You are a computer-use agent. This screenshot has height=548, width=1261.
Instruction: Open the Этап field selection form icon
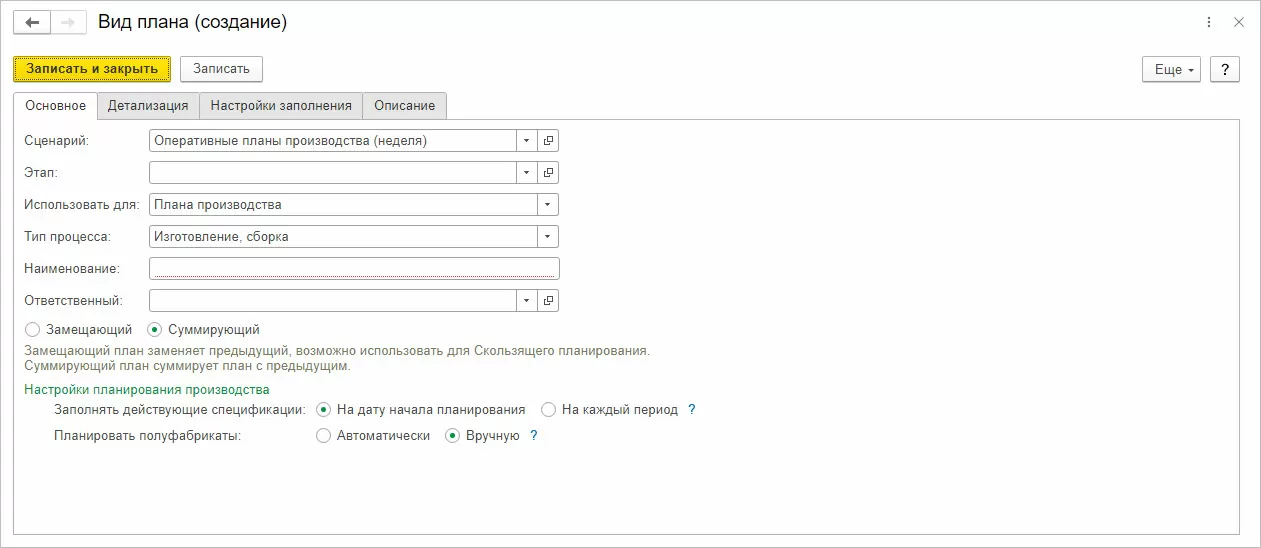pos(548,173)
